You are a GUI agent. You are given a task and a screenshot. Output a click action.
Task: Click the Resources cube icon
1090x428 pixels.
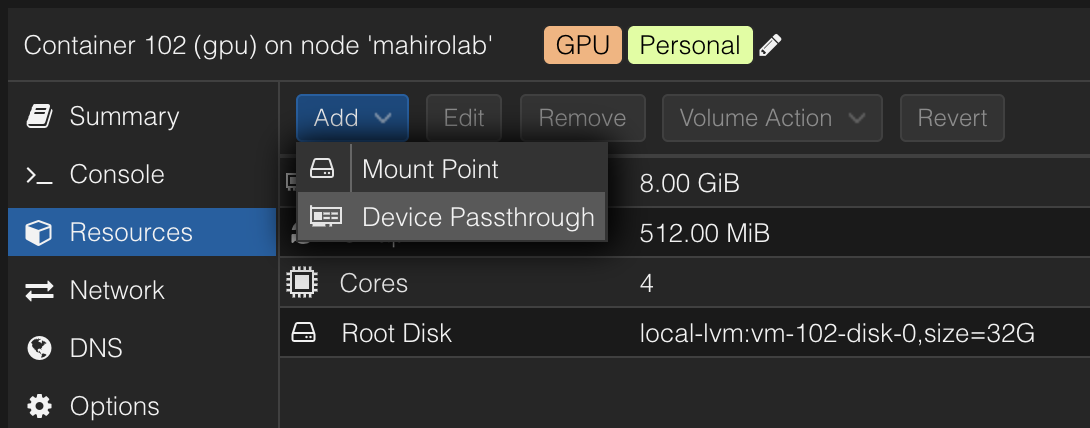coord(39,232)
